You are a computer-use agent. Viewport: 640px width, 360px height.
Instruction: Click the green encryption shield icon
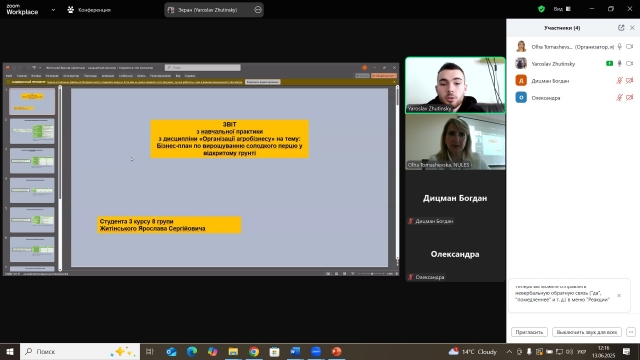click(541, 9)
